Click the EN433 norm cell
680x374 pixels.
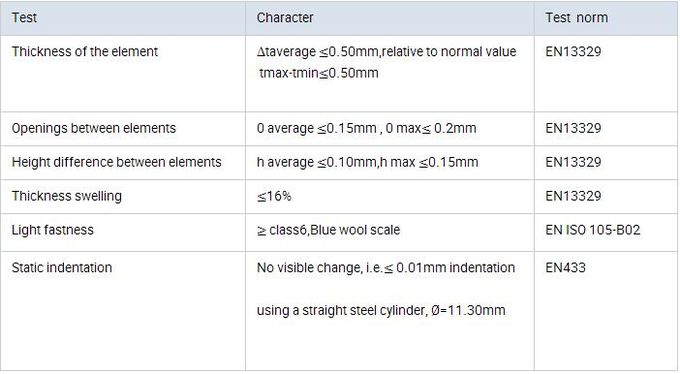click(x=606, y=311)
